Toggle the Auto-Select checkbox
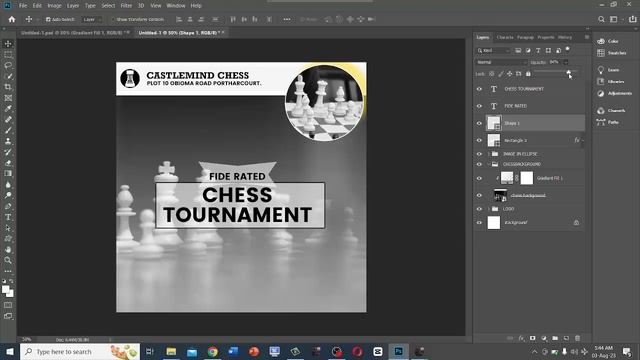Viewport: 640px width, 360px height. (x=48, y=19)
